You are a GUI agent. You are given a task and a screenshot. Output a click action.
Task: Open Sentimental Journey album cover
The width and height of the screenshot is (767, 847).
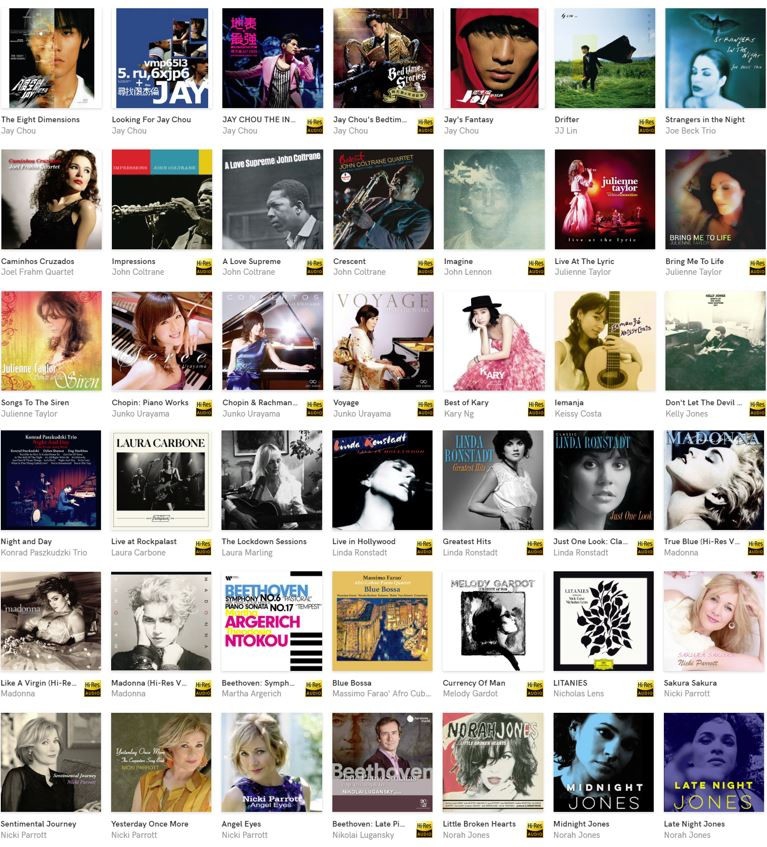pos(51,762)
